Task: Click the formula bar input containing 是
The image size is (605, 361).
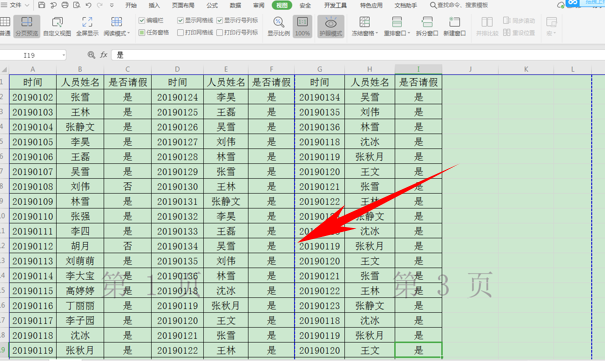Action: (358, 55)
